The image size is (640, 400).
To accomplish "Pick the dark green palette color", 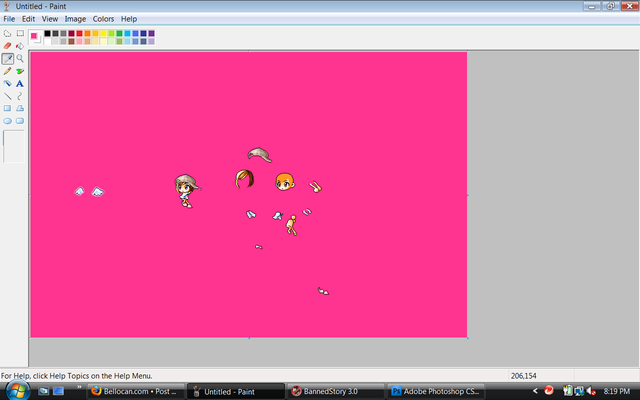I will pyautogui.click(x=120, y=33).
